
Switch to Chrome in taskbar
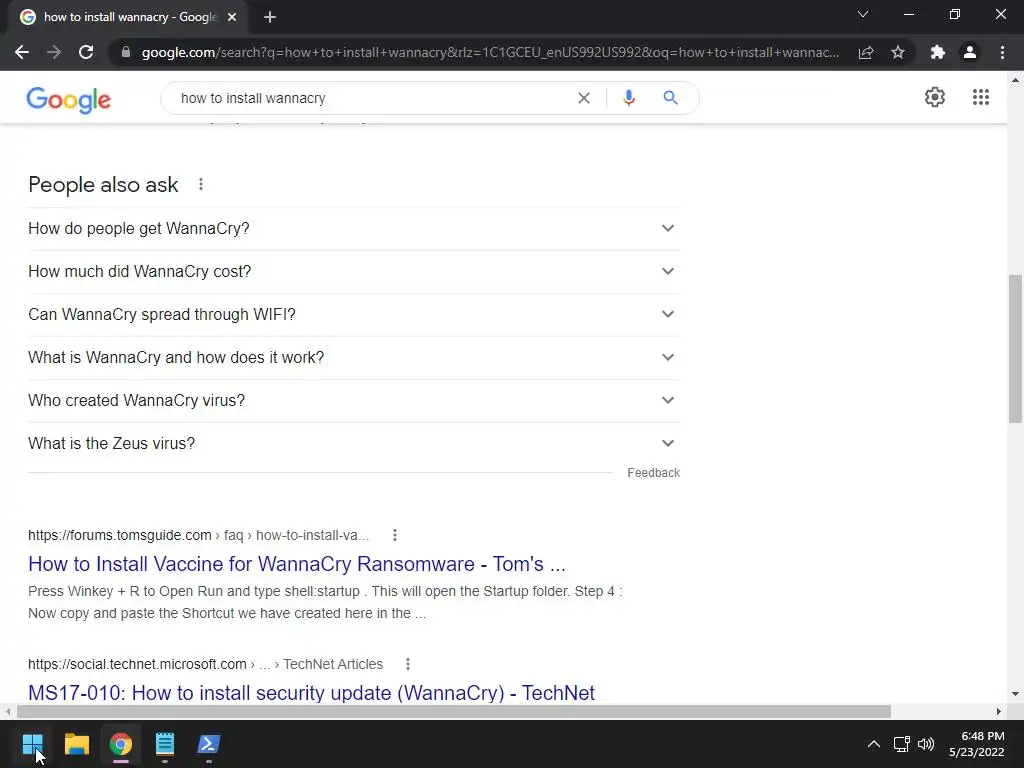coord(121,744)
